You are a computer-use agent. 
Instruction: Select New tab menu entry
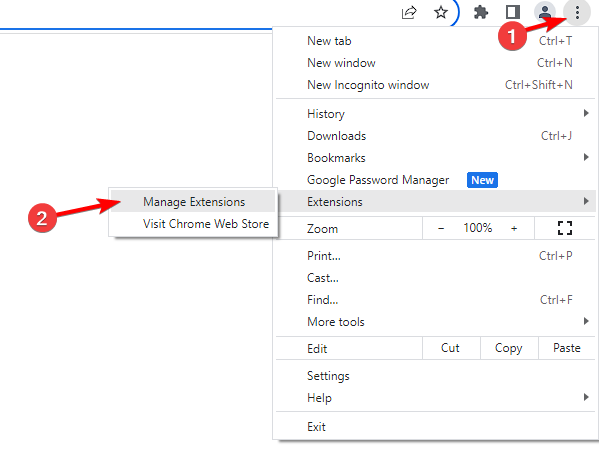tap(435, 41)
